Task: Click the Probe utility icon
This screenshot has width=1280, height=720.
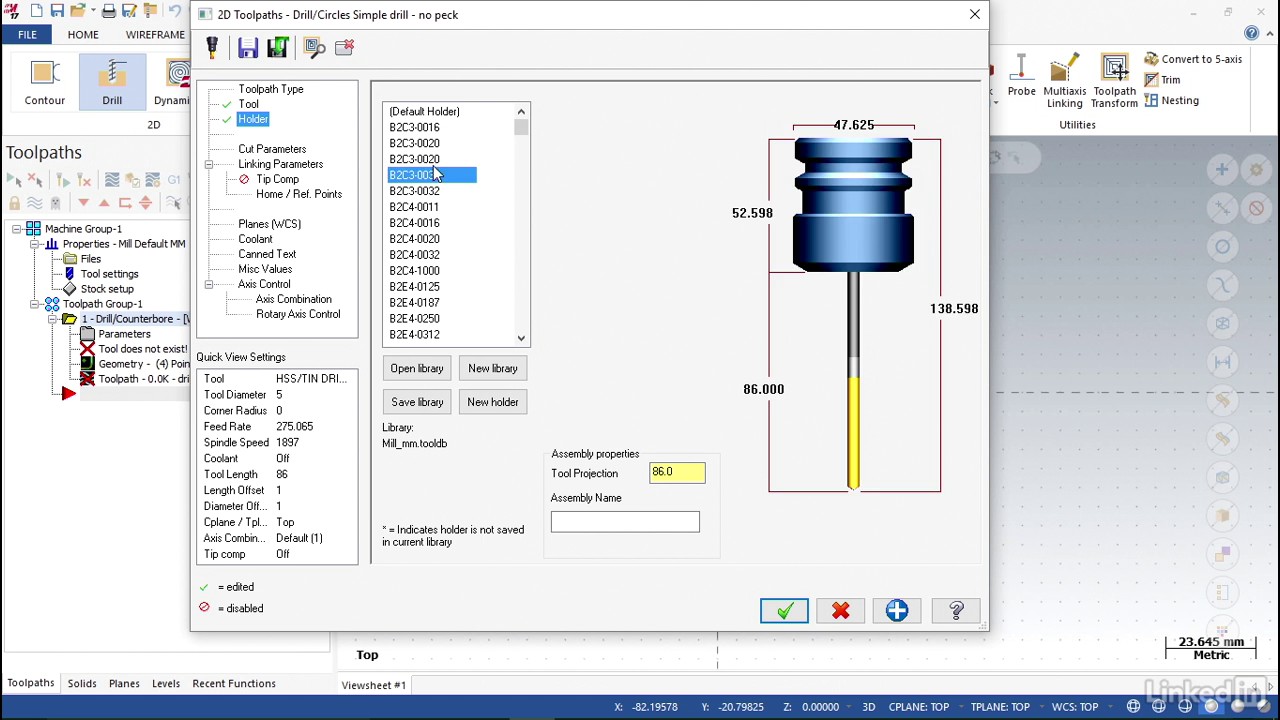Action: coord(1021,77)
